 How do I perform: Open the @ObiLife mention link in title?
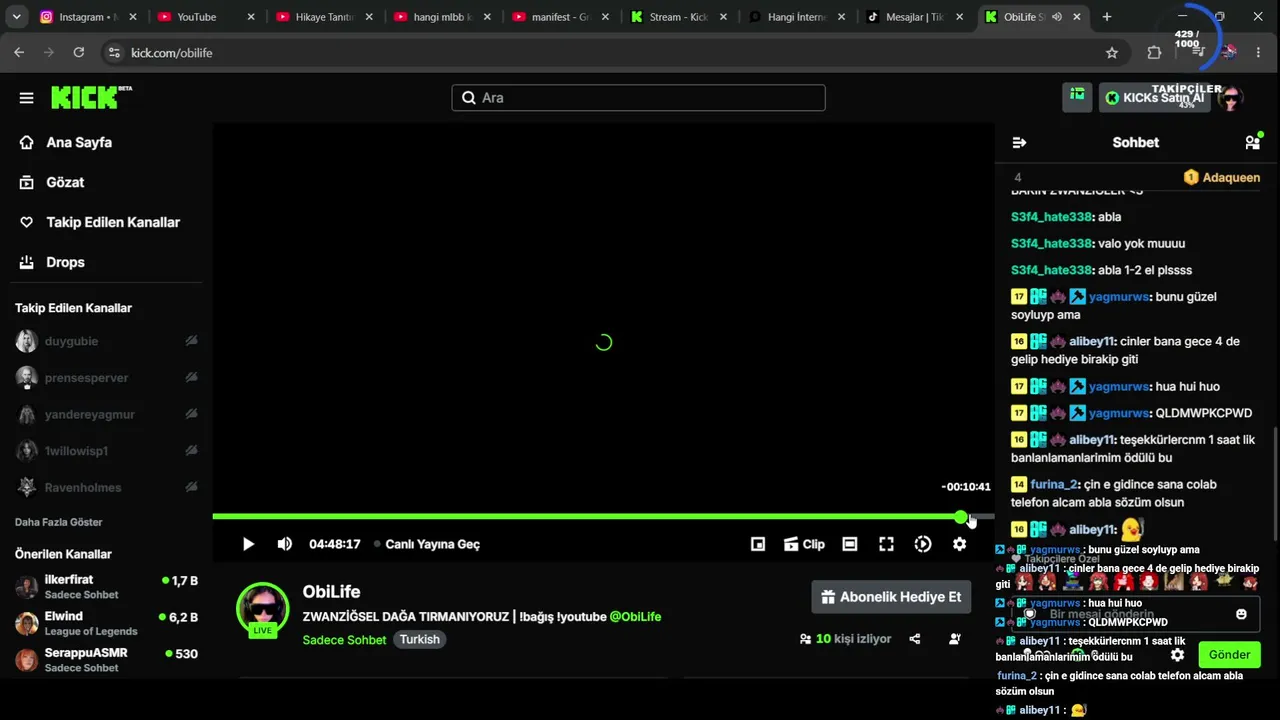[635, 617]
